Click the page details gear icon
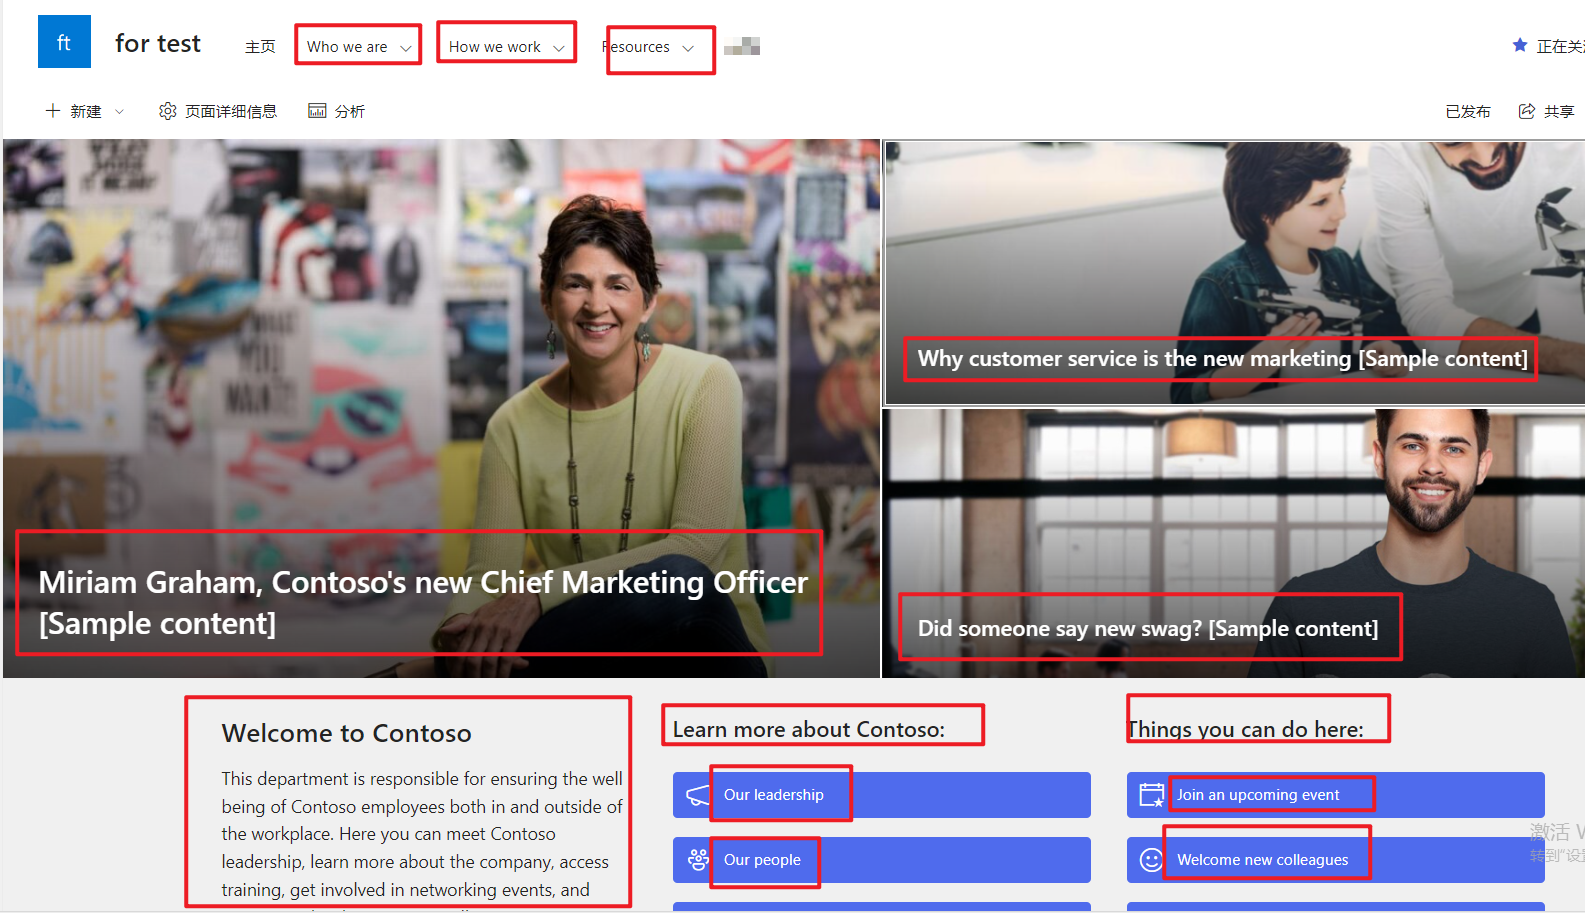This screenshot has width=1585, height=913. tap(168, 111)
